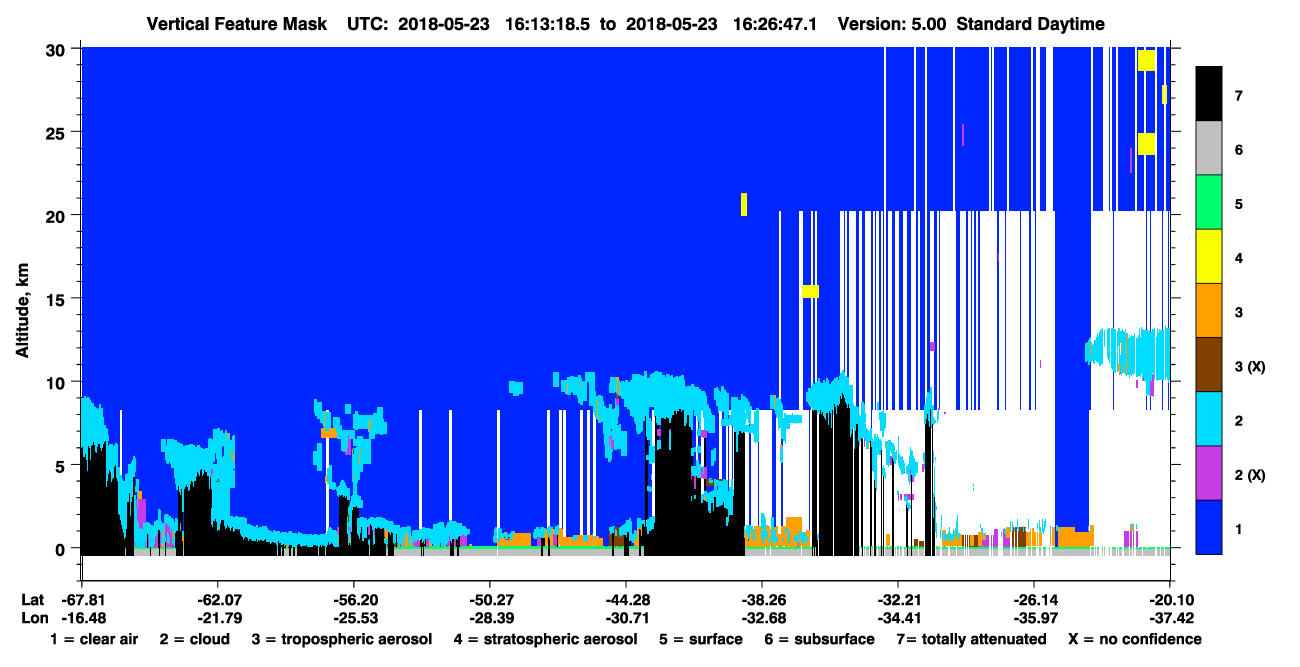Click the purple color bar segment labeled 2 (X)
Viewport: 1300px width, 667px height.
click(x=1209, y=473)
